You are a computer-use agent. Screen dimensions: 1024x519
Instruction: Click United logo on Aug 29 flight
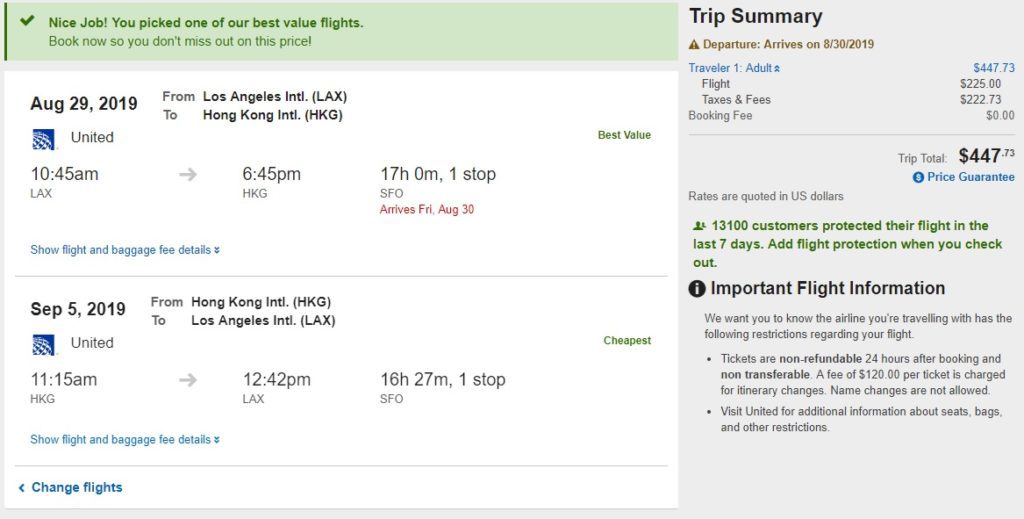43,138
